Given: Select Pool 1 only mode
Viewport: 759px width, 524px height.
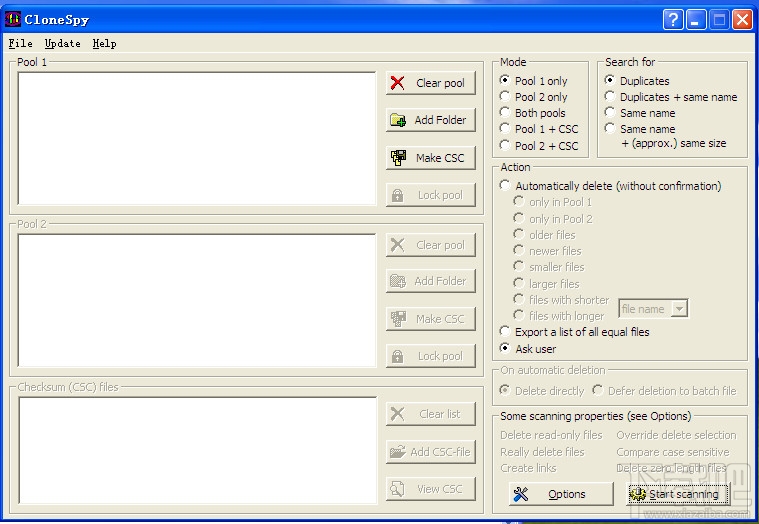Looking at the screenshot, I should (533, 81).
